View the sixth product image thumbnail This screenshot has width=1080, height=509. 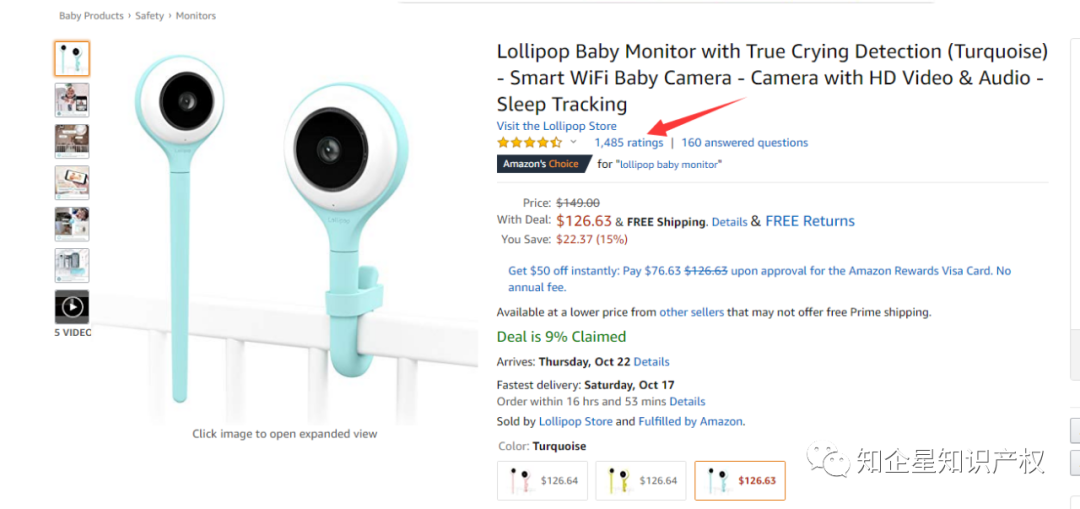[x=71, y=265]
